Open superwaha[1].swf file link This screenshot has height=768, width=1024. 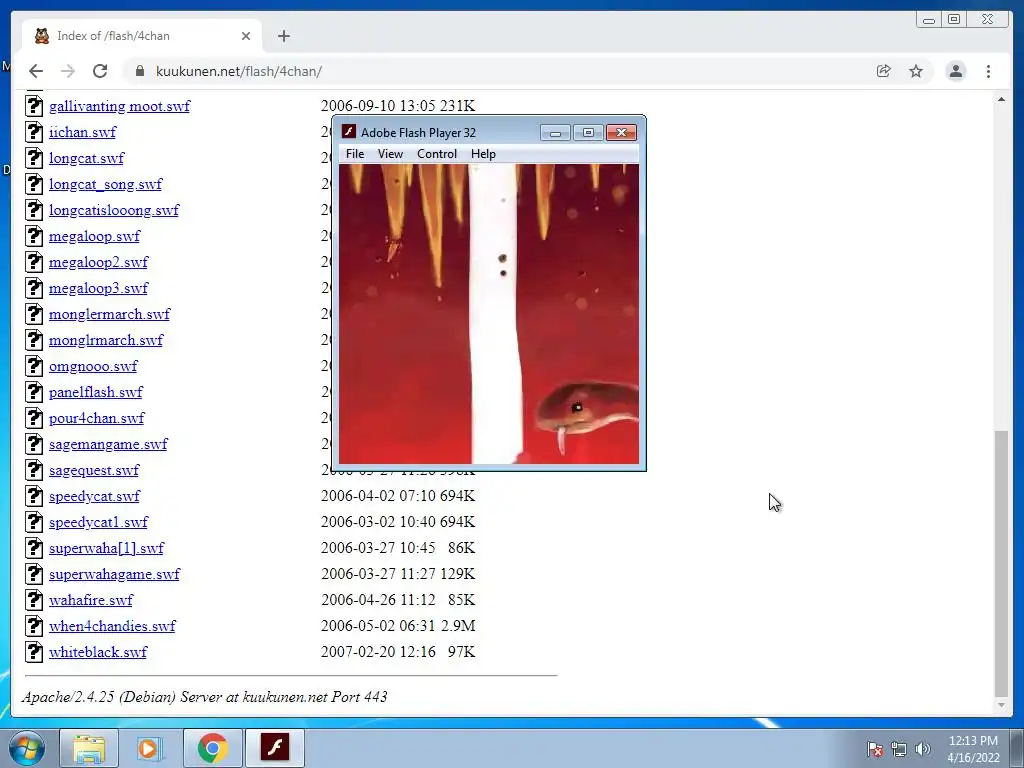106,548
